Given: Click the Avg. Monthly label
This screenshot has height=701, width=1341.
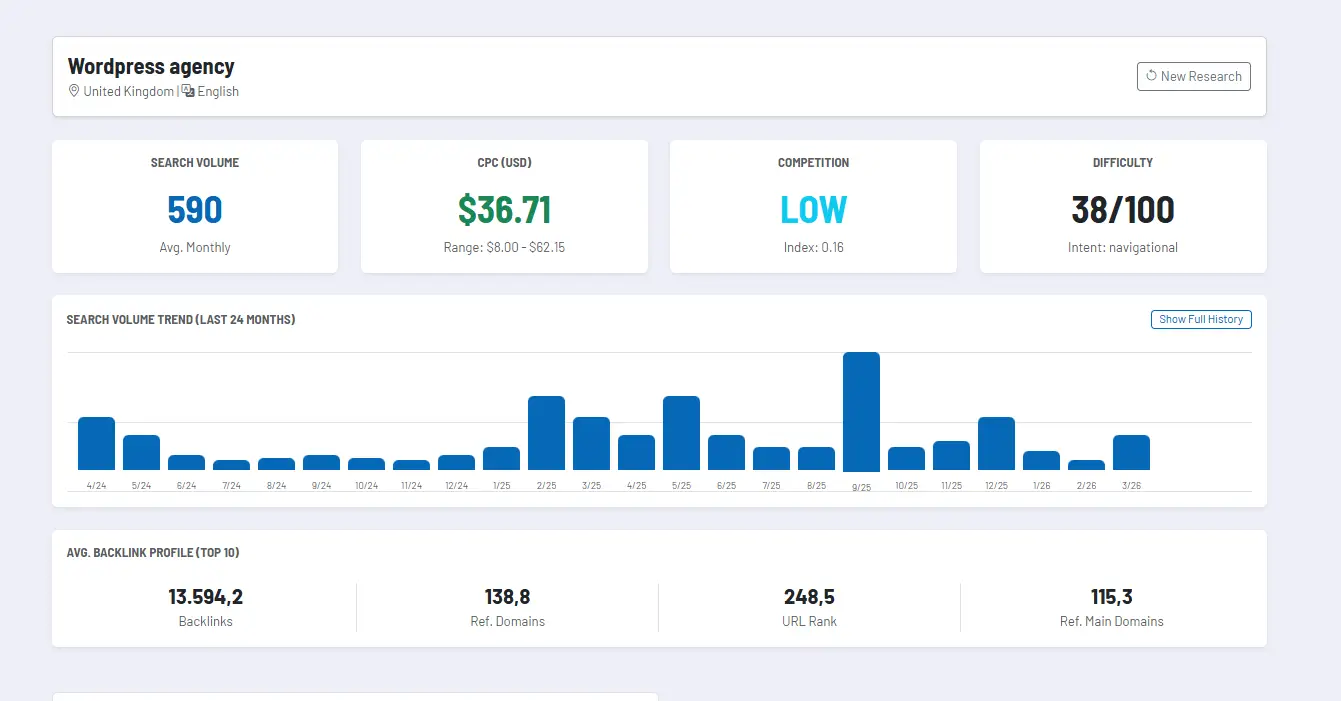Looking at the screenshot, I should pyautogui.click(x=195, y=247).
